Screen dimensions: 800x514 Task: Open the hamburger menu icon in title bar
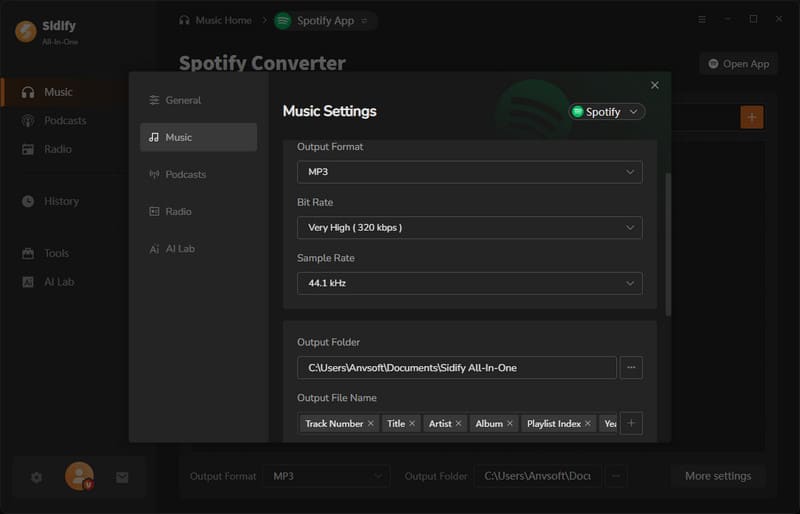(x=702, y=19)
